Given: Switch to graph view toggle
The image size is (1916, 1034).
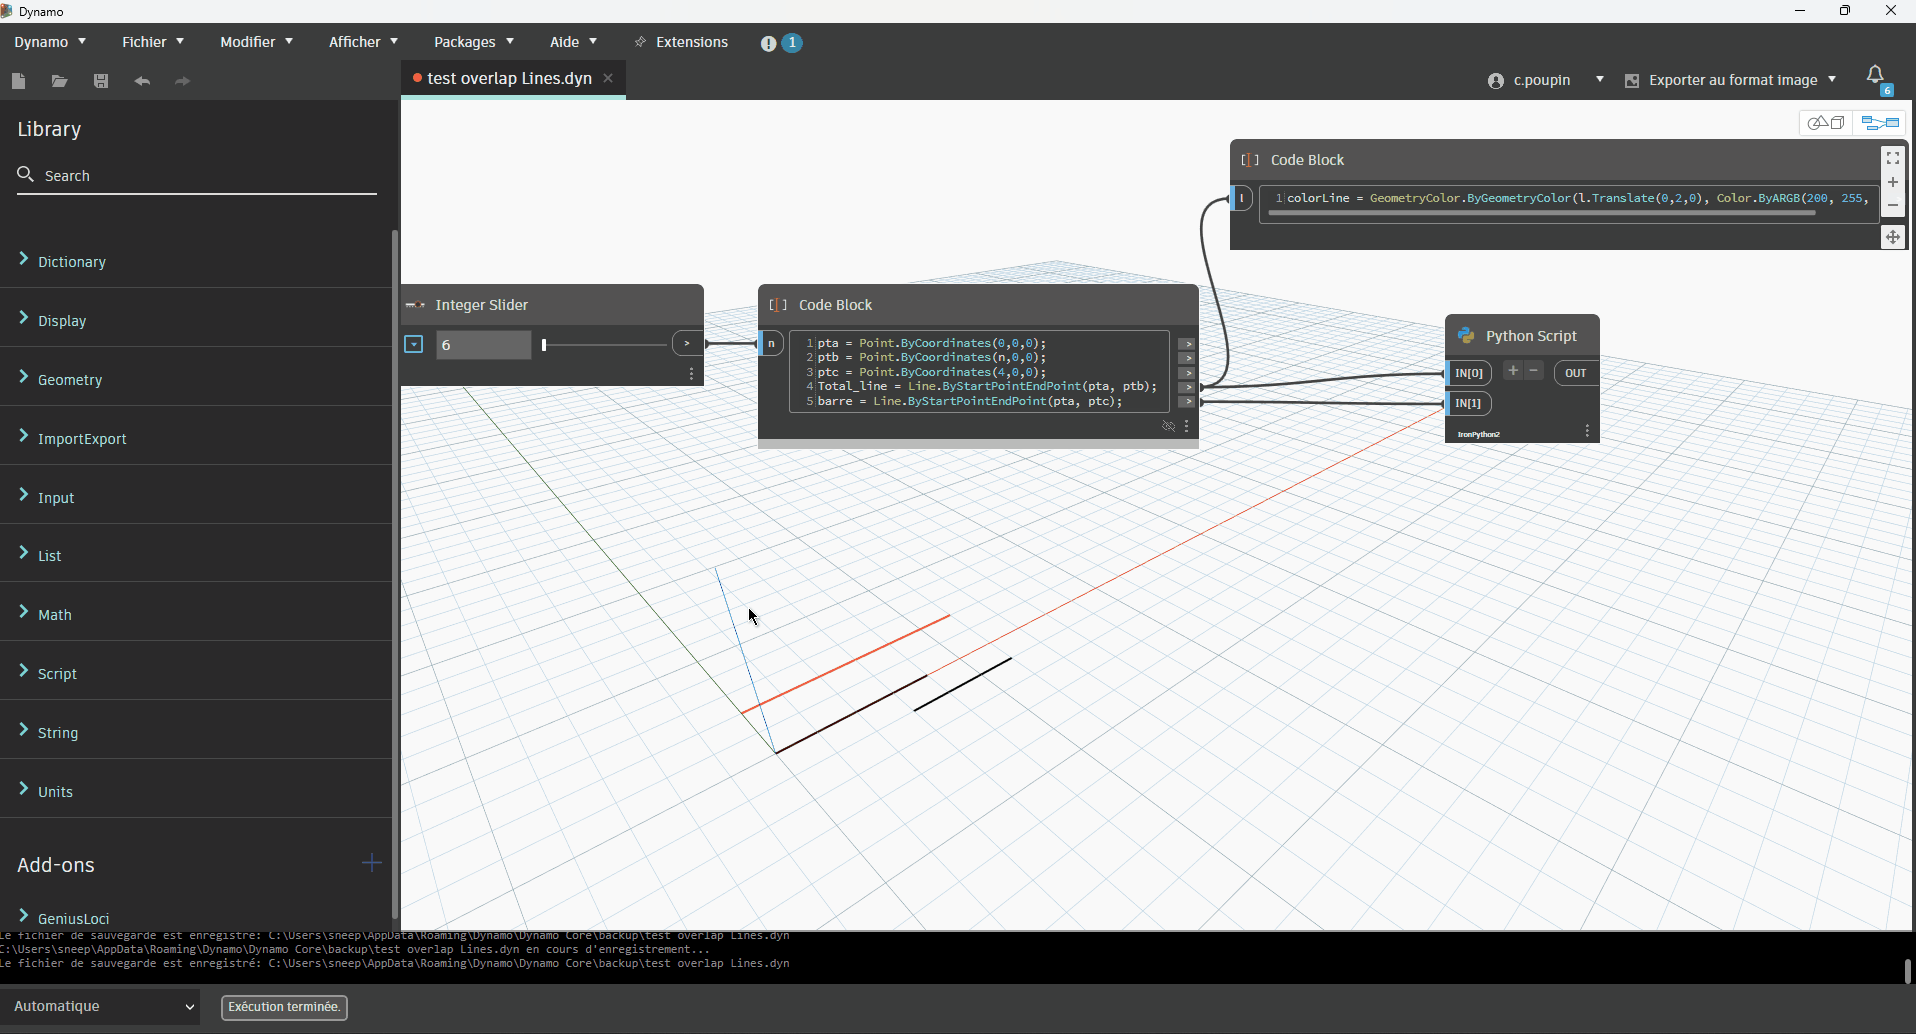Looking at the screenshot, I should 1880,123.
